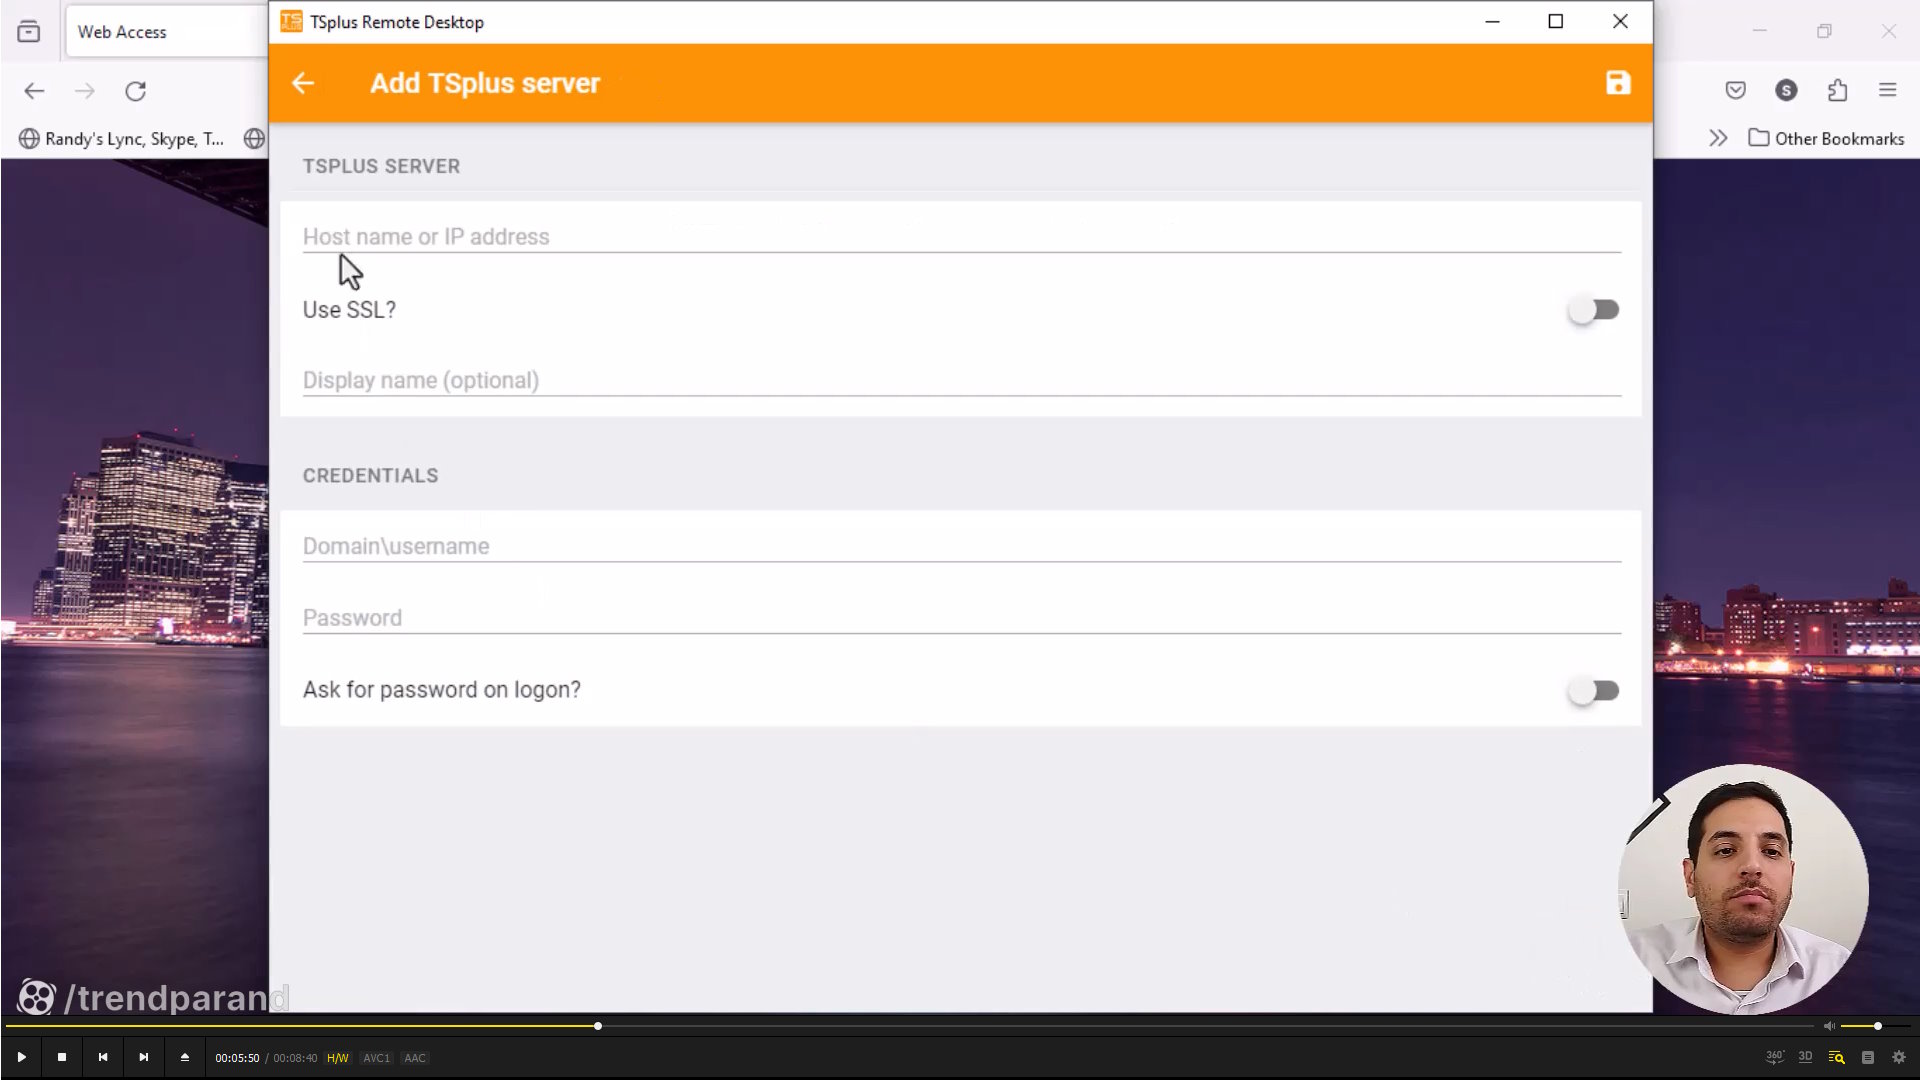Select the Web Access browser tab
1920x1080 pixels.
(x=166, y=32)
